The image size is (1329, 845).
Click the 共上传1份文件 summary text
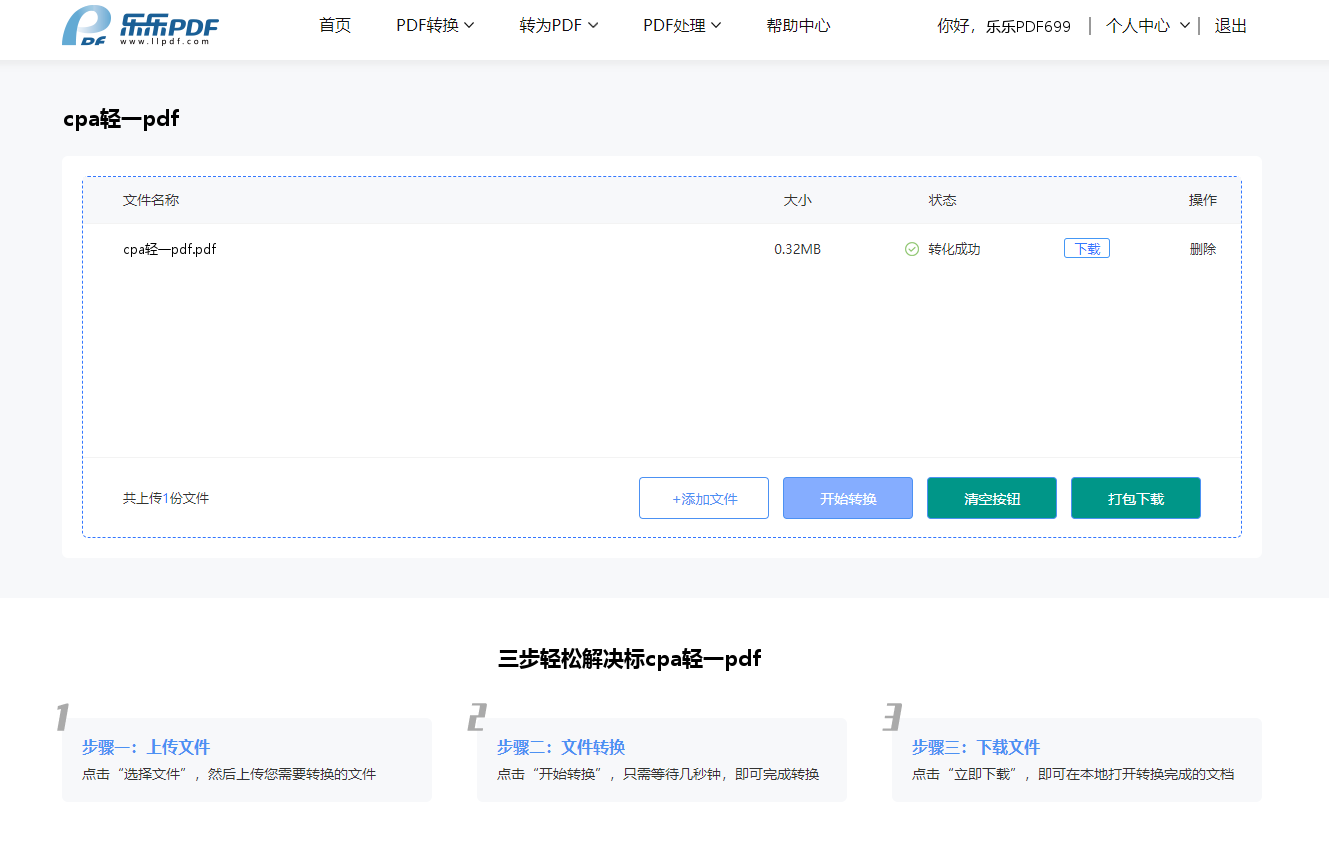pos(166,498)
